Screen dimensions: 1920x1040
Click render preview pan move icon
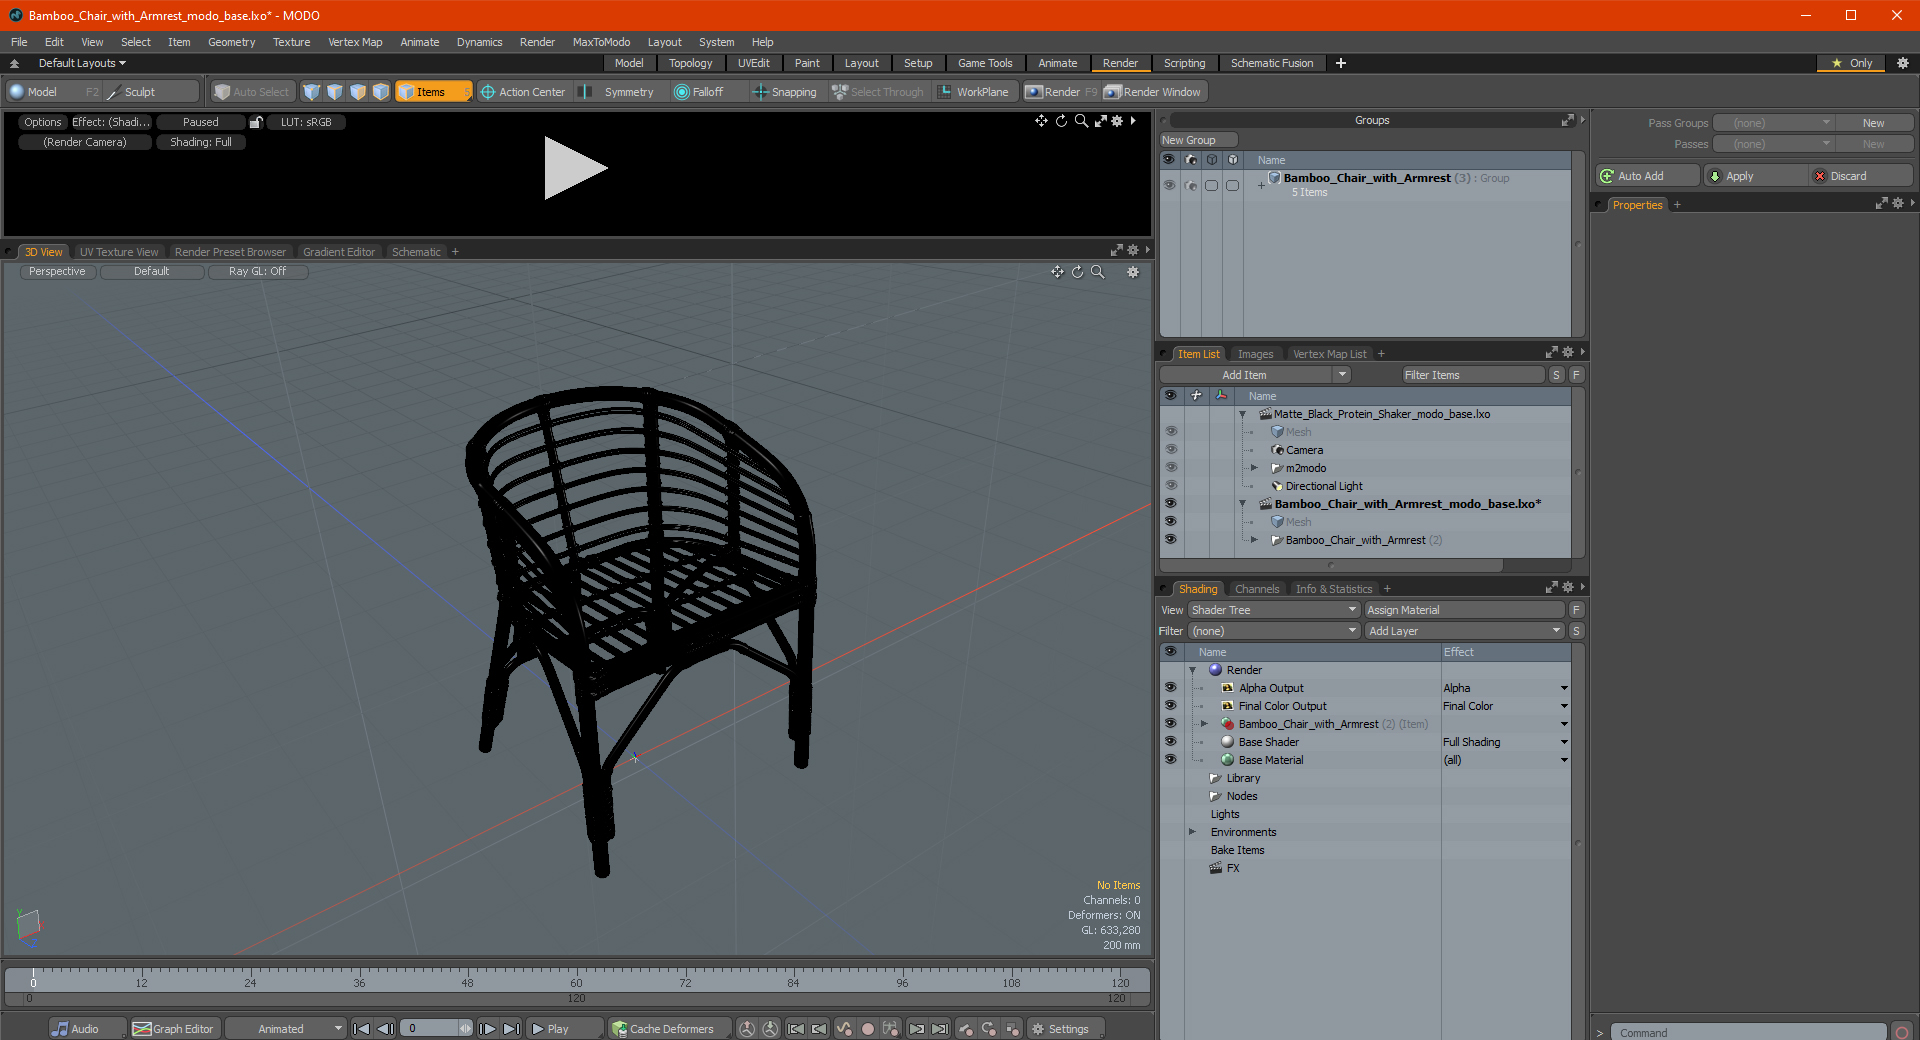(1041, 121)
